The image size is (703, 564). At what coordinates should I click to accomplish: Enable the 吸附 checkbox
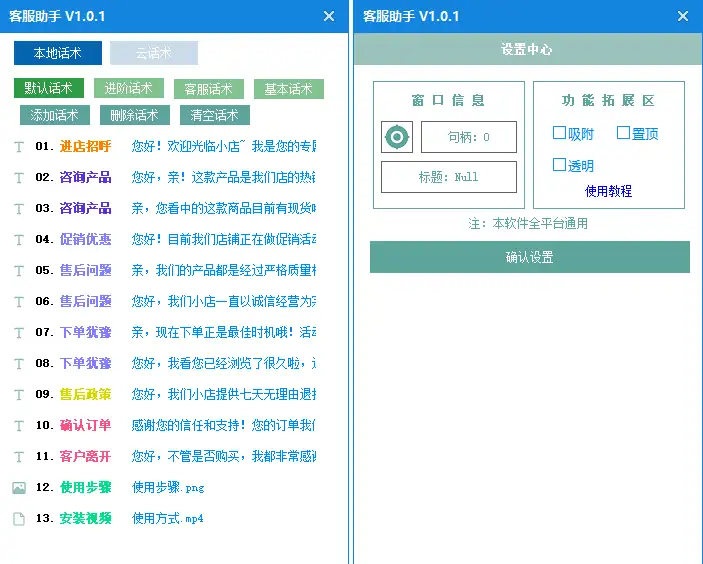(x=560, y=133)
